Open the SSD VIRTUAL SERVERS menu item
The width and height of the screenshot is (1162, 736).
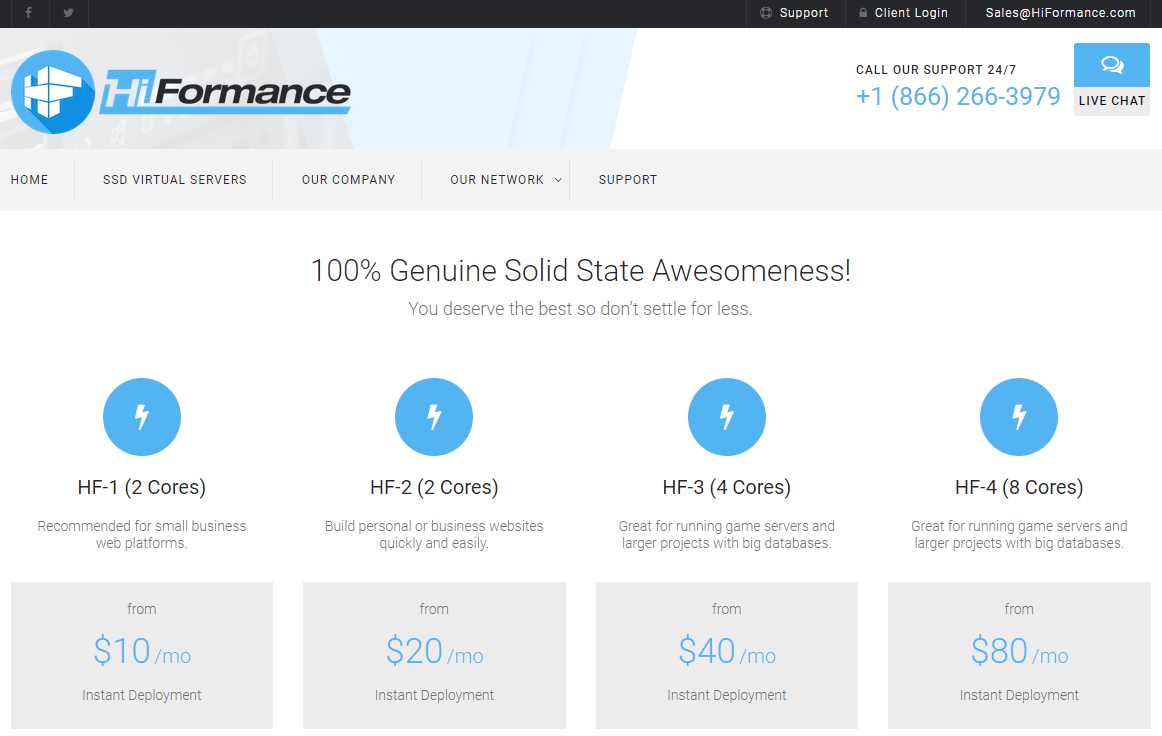[x=174, y=180]
